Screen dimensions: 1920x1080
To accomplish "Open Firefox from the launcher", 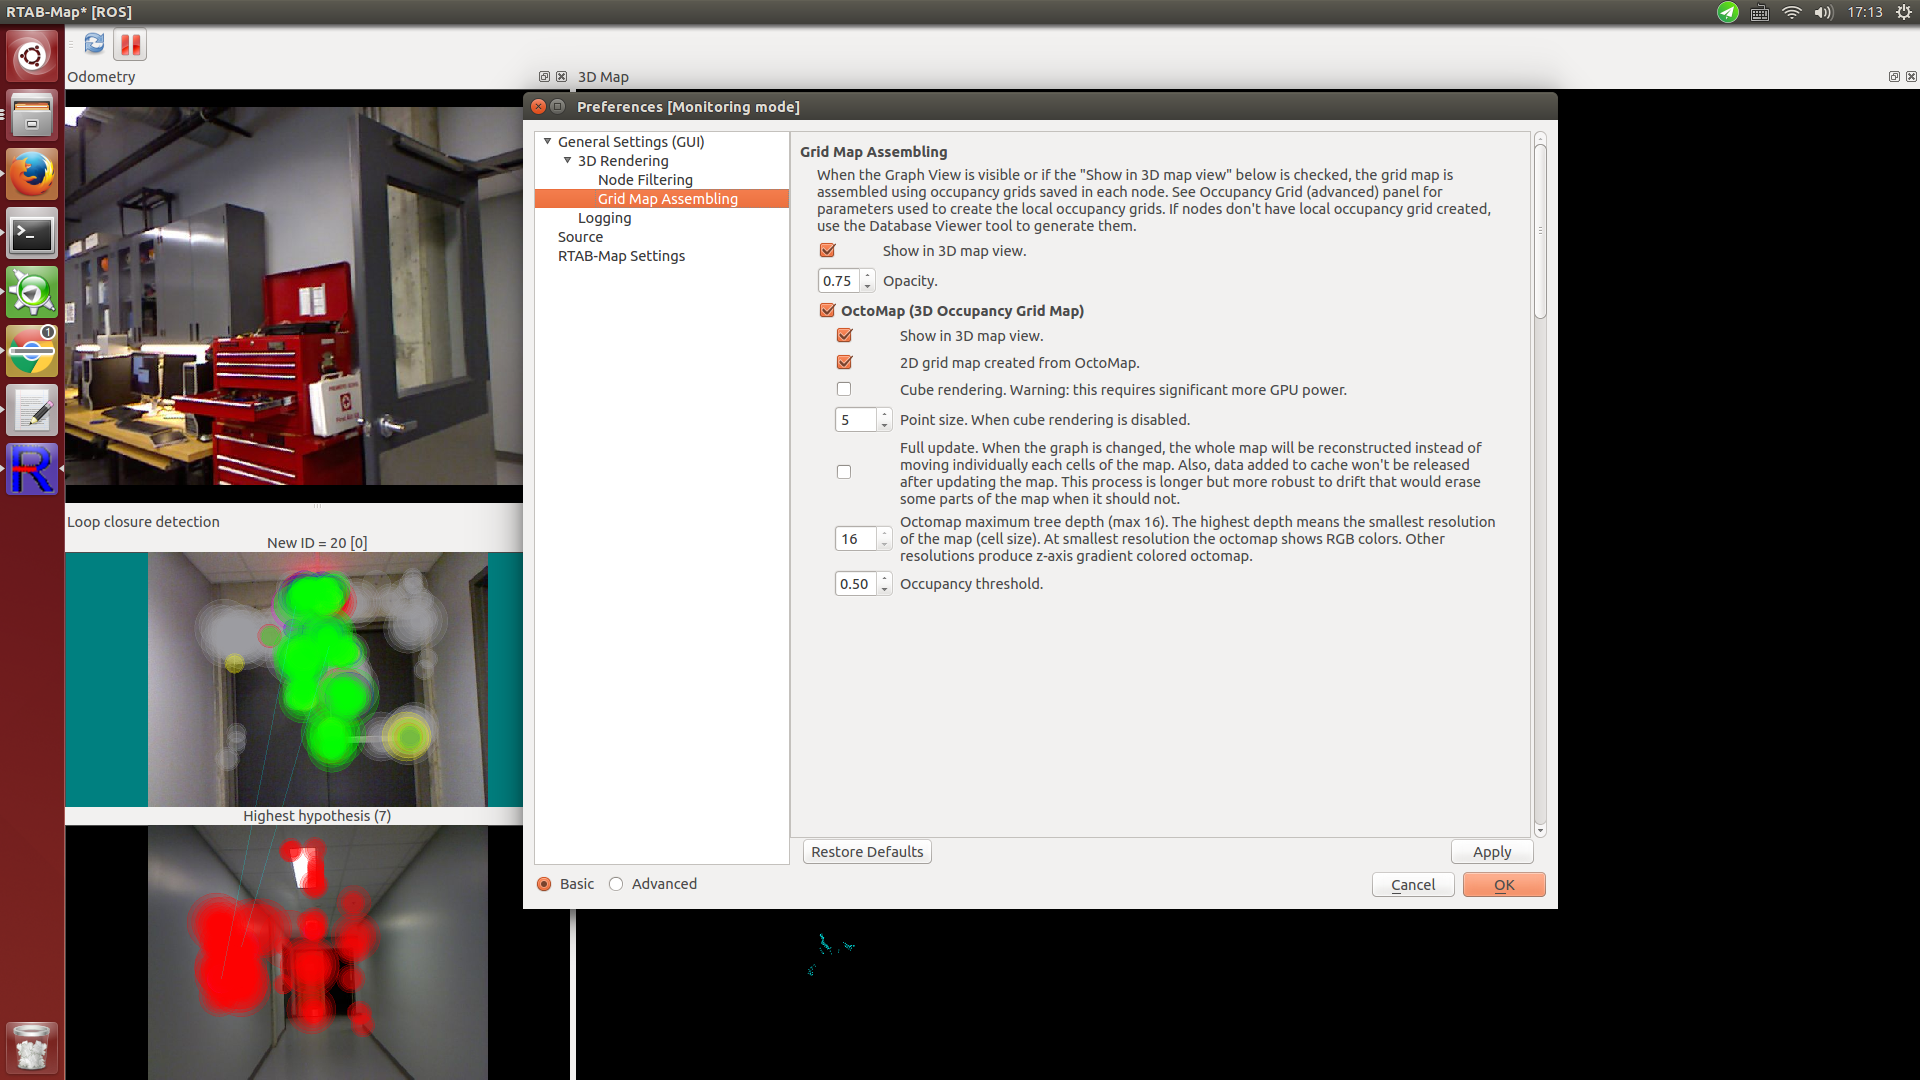I will point(32,174).
